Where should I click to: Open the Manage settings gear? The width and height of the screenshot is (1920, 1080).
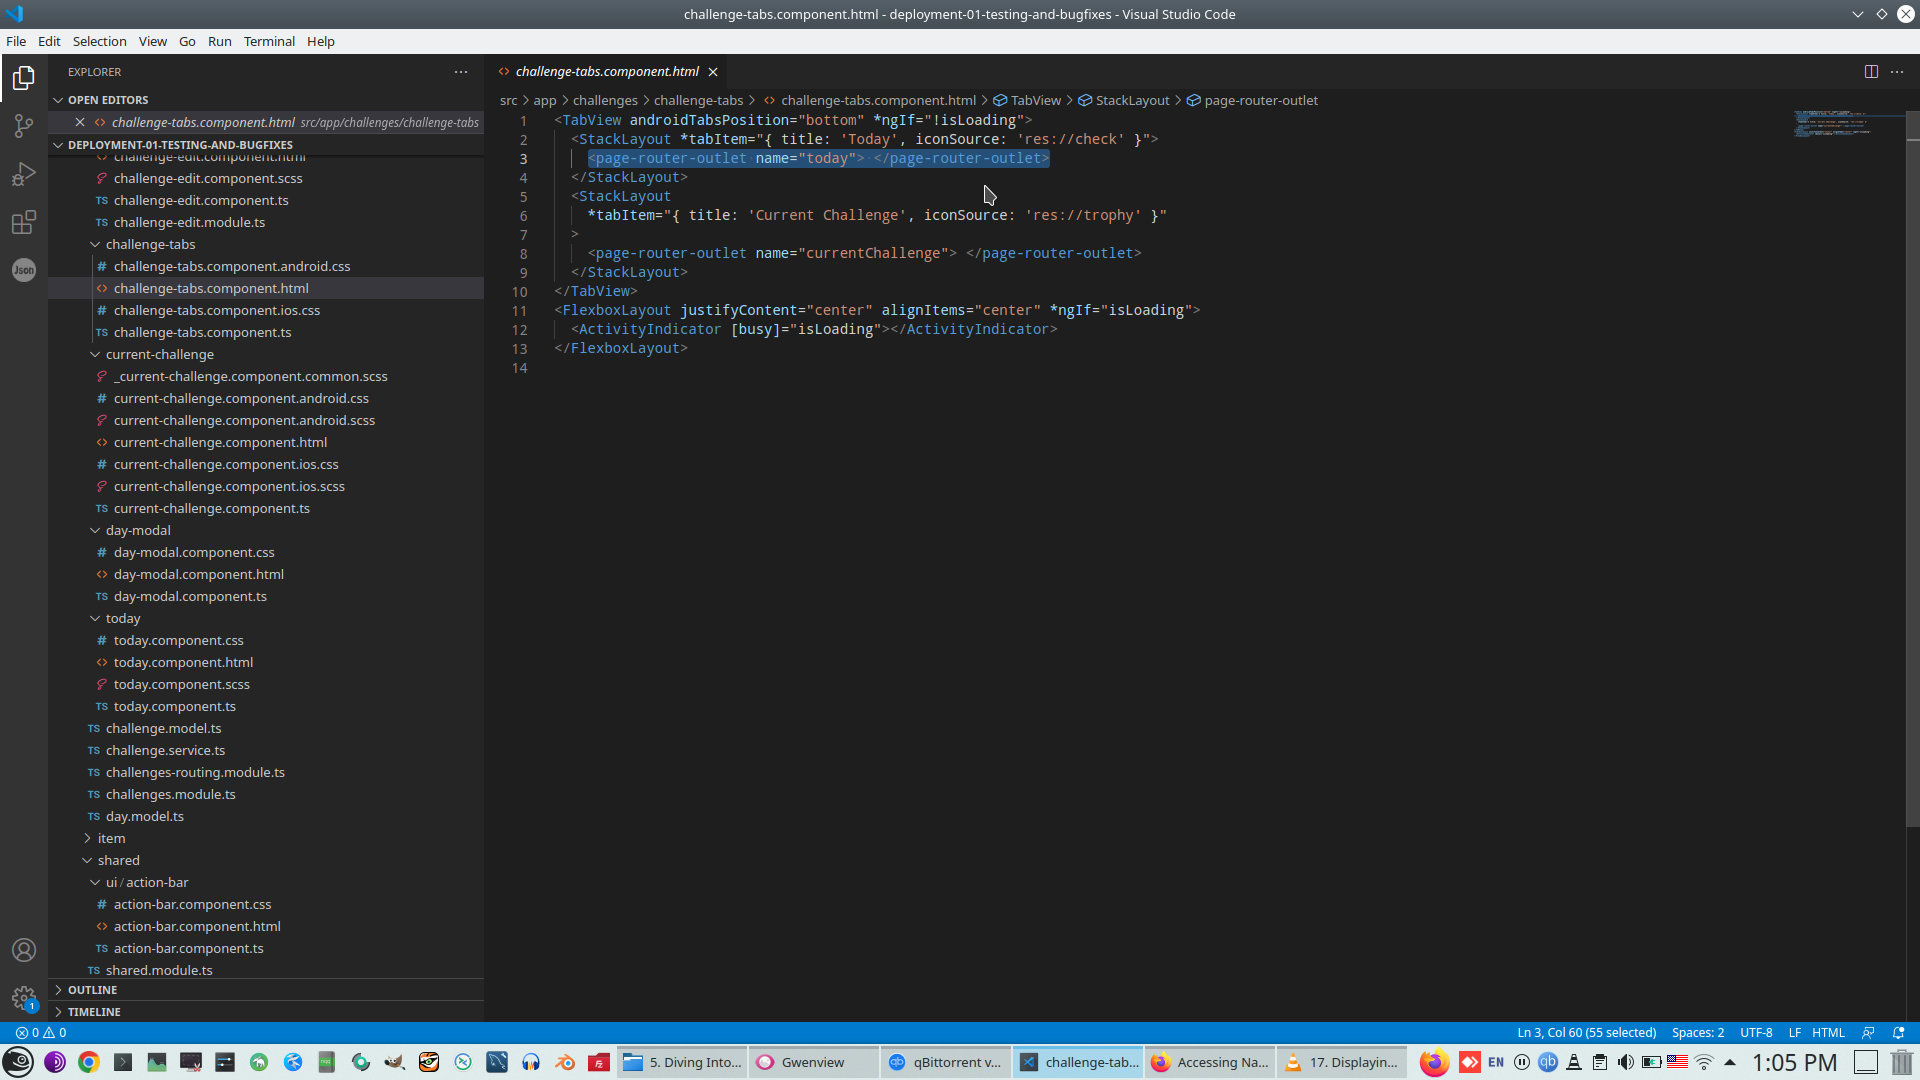24,998
